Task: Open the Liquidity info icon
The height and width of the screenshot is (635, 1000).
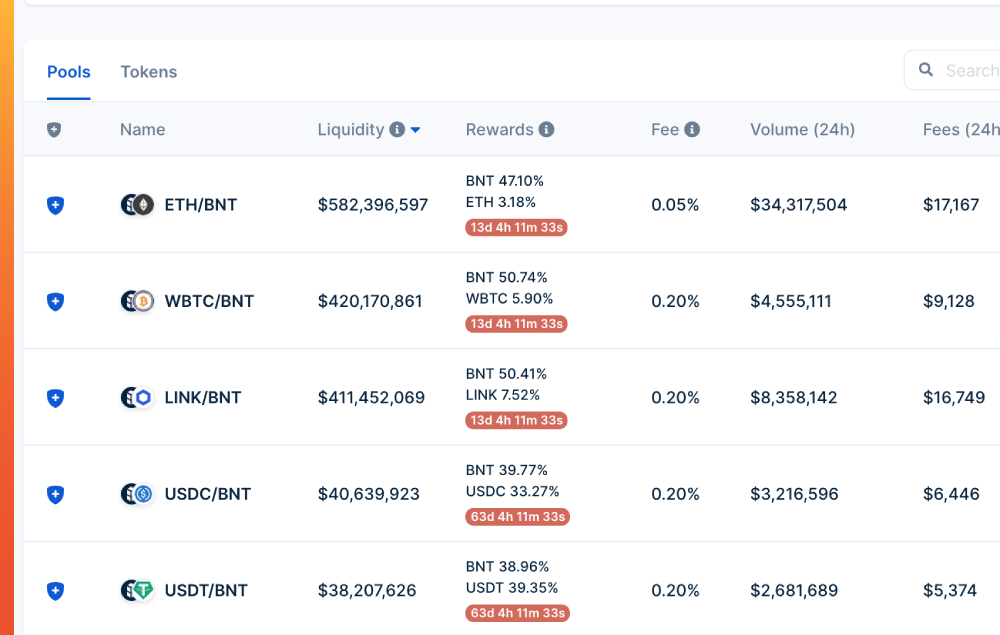Action: [x=397, y=129]
